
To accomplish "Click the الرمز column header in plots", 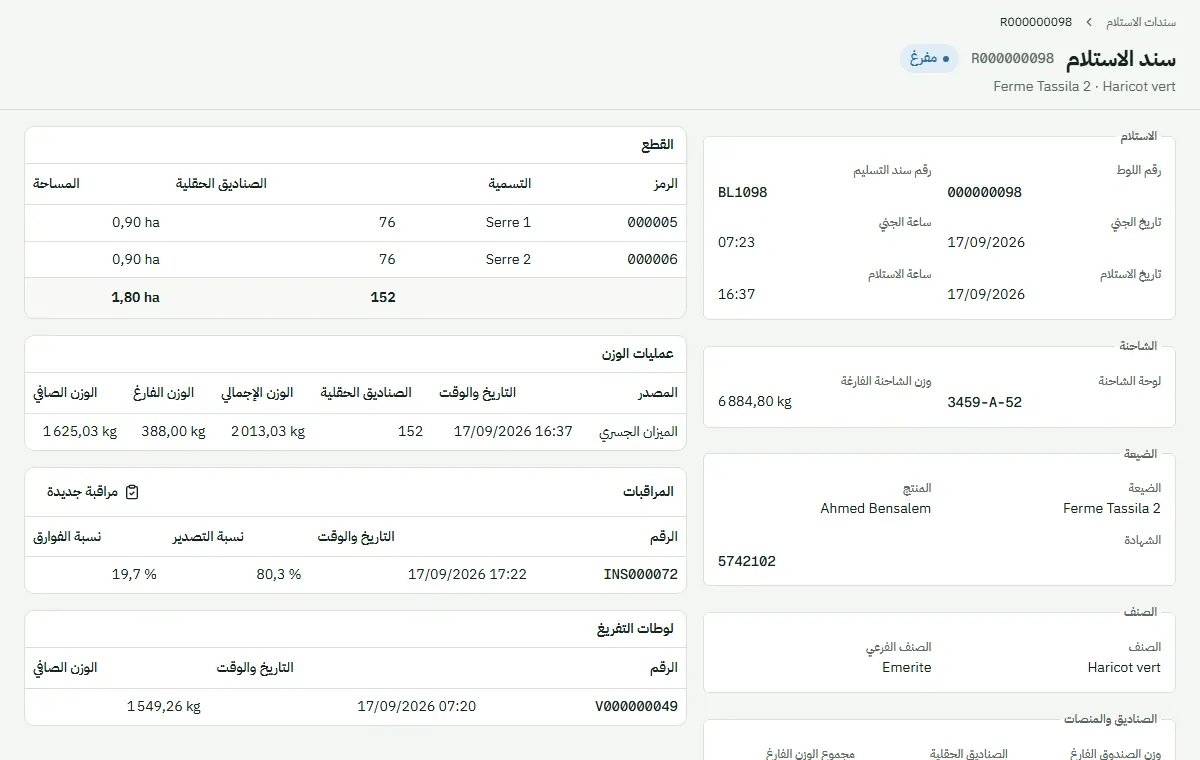I will [664, 184].
